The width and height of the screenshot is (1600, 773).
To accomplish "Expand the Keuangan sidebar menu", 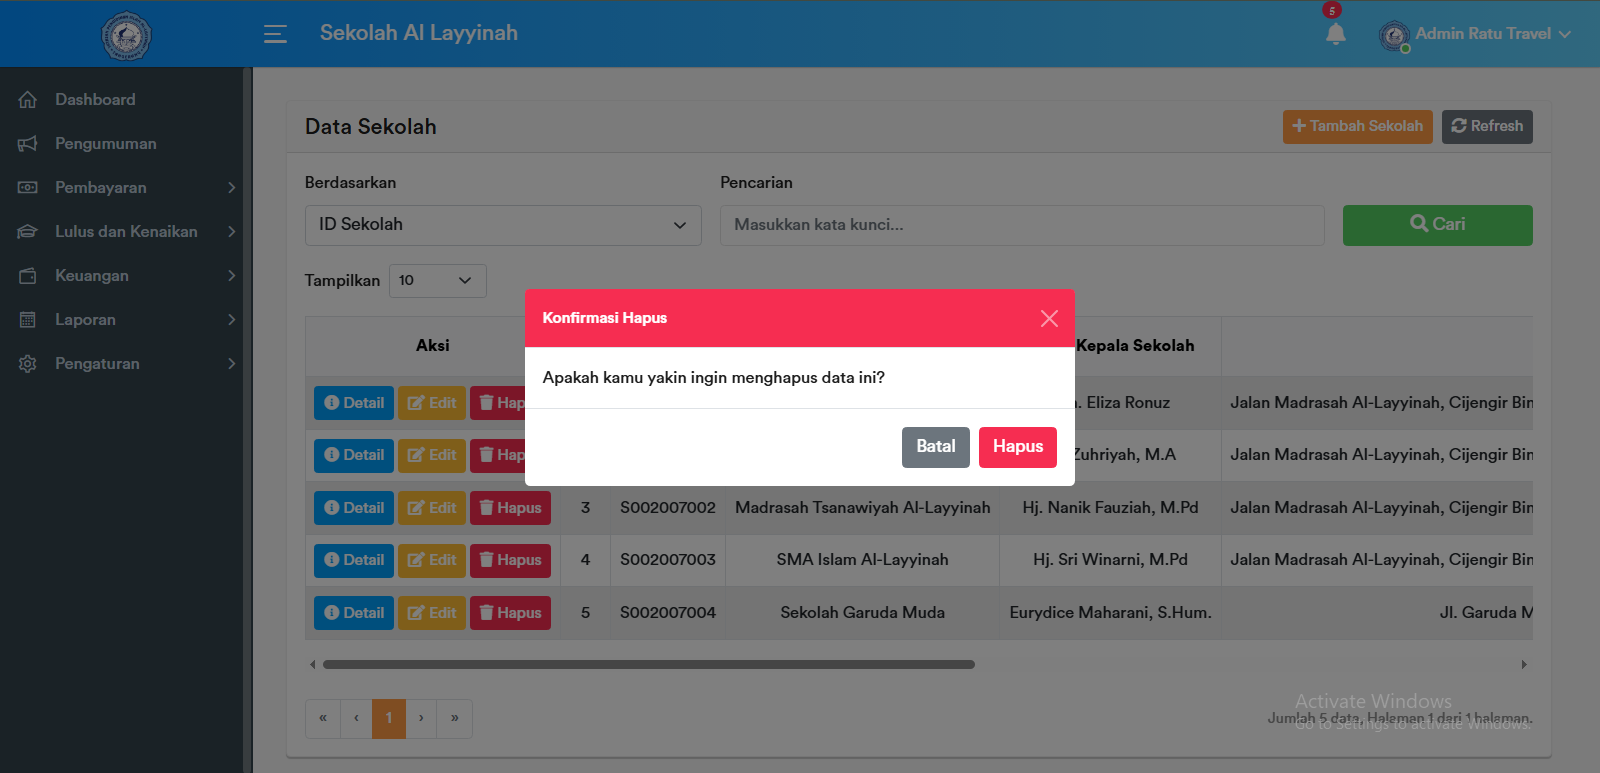I will coord(126,276).
